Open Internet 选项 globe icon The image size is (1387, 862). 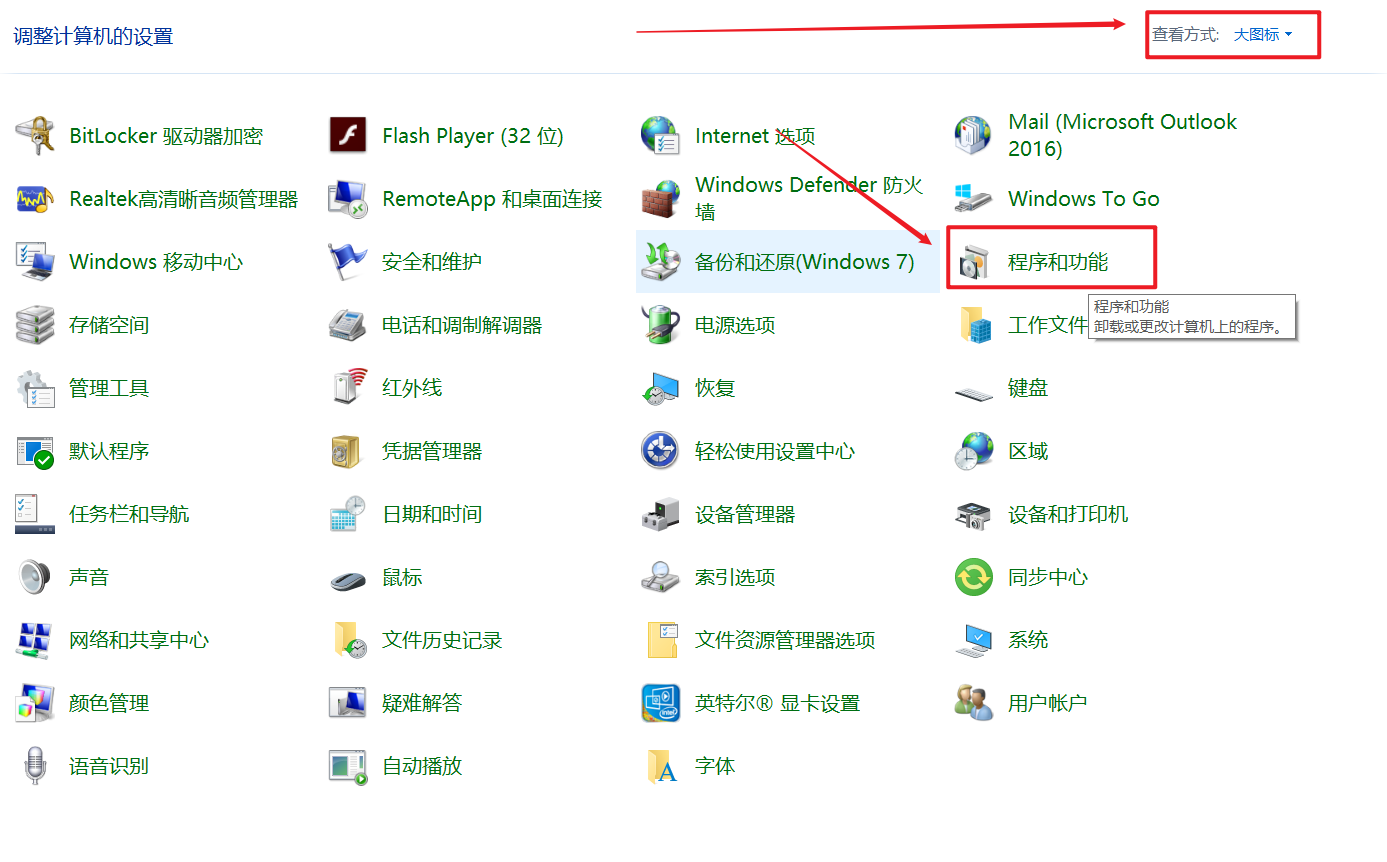tap(660, 136)
